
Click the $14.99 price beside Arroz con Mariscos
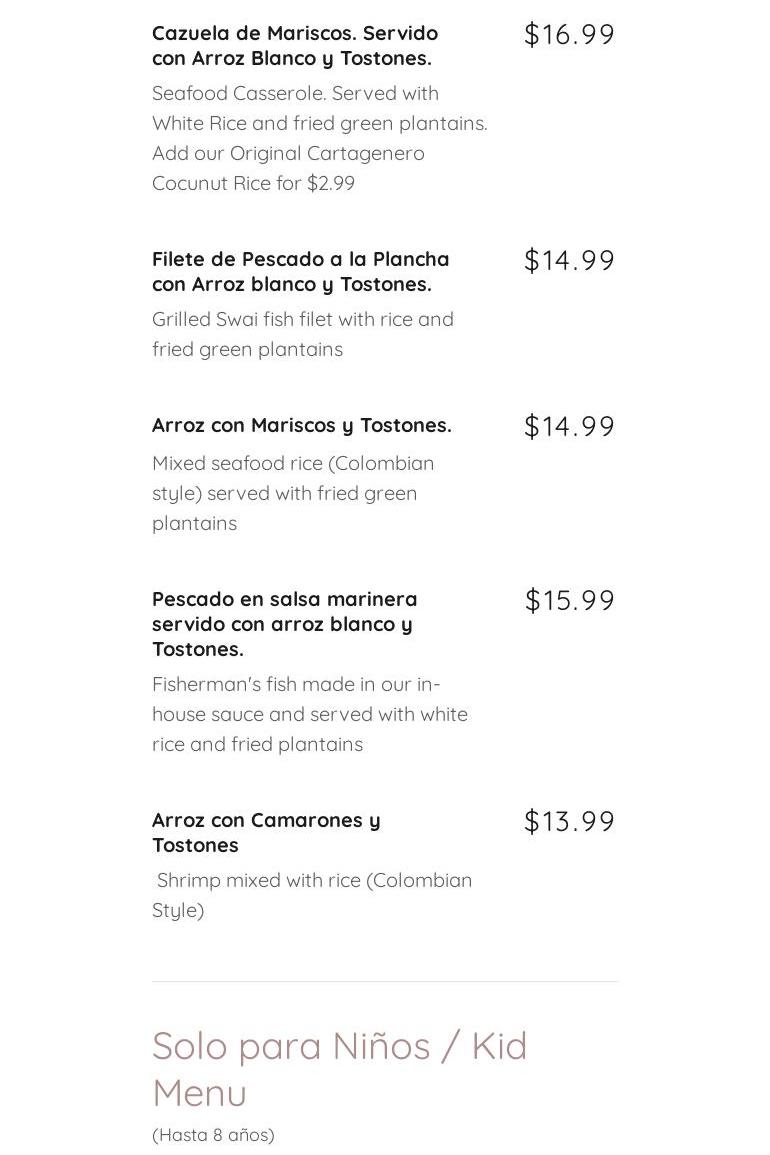(569, 427)
